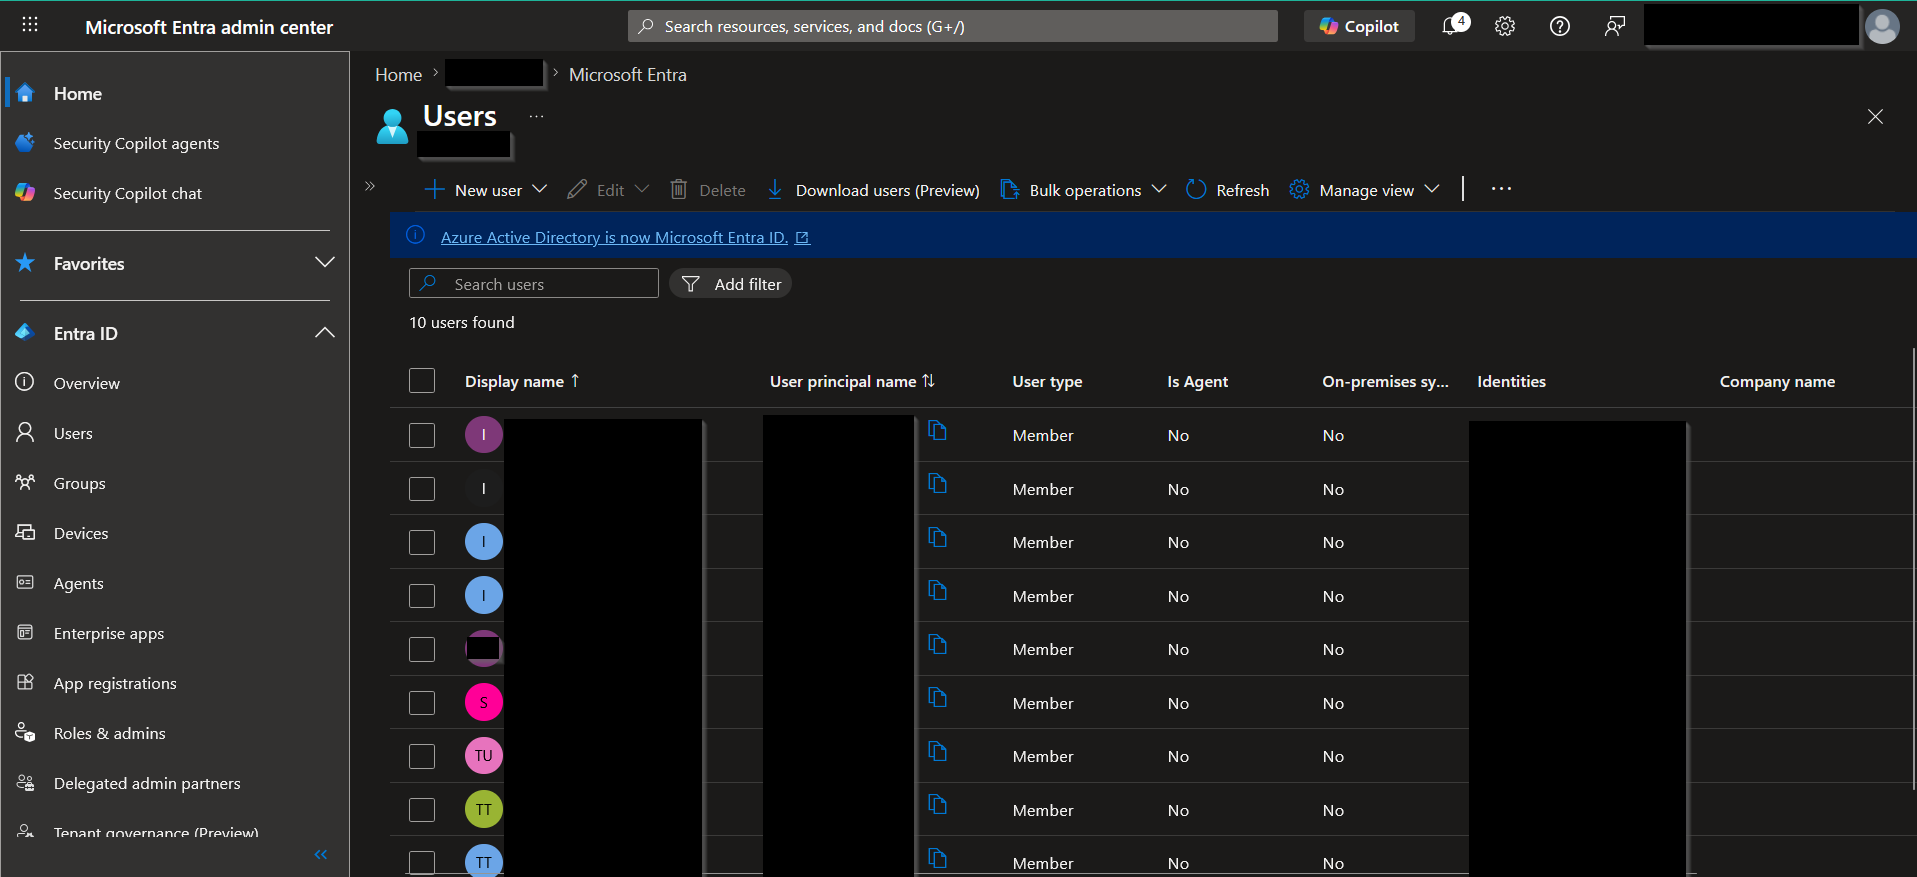
Task: Collapse the sidebar with double chevron
Action: coord(321,854)
